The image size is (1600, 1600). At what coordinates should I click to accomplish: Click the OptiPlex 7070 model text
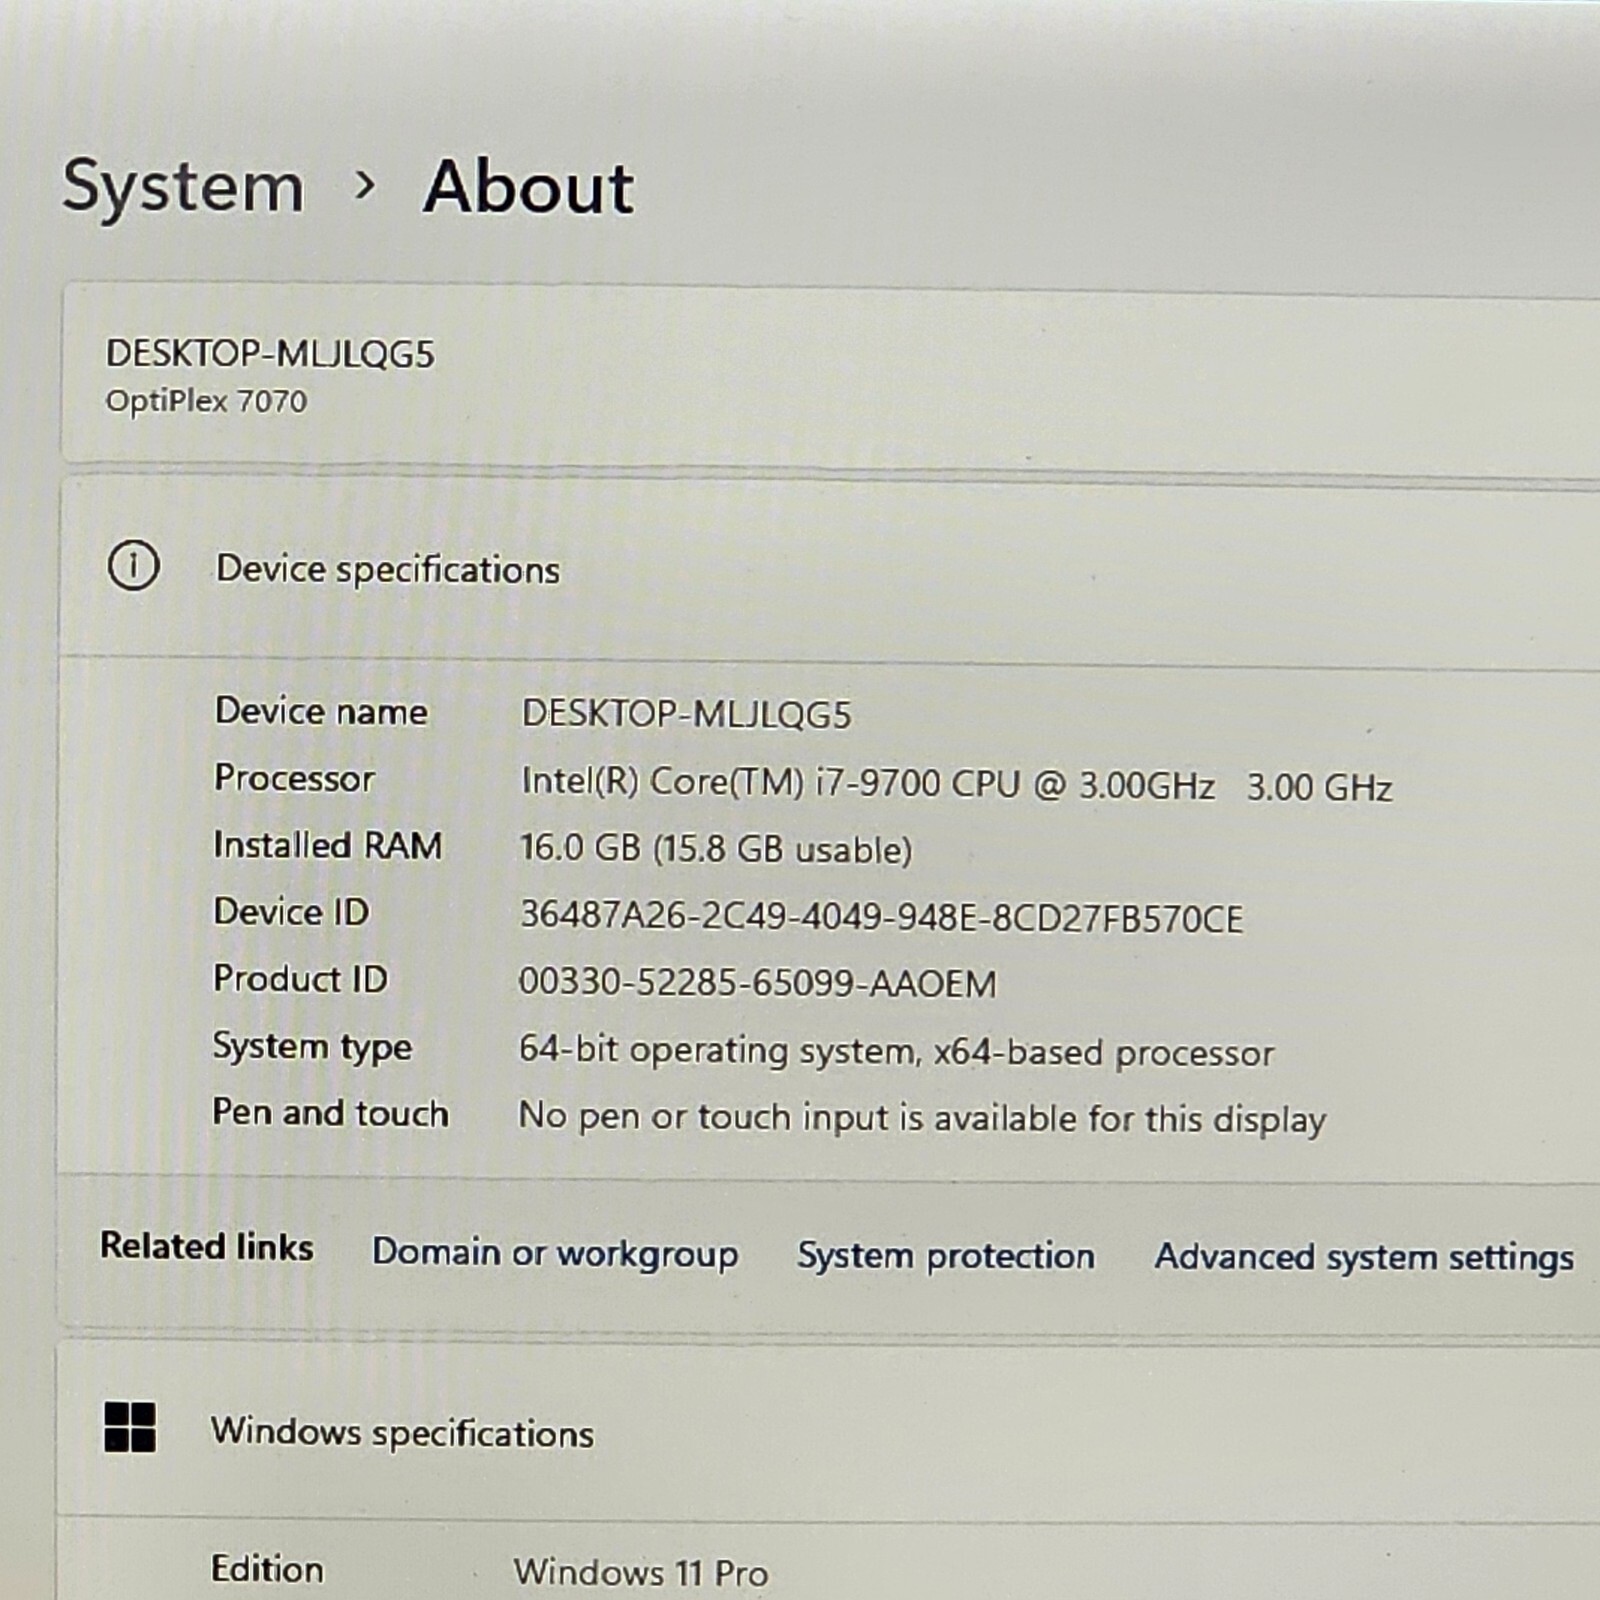click(206, 401)
